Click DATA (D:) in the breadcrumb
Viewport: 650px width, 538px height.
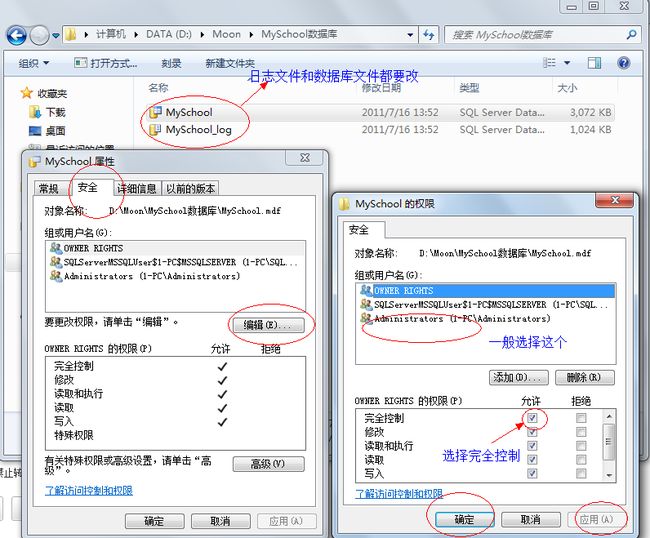coord(169,34)
